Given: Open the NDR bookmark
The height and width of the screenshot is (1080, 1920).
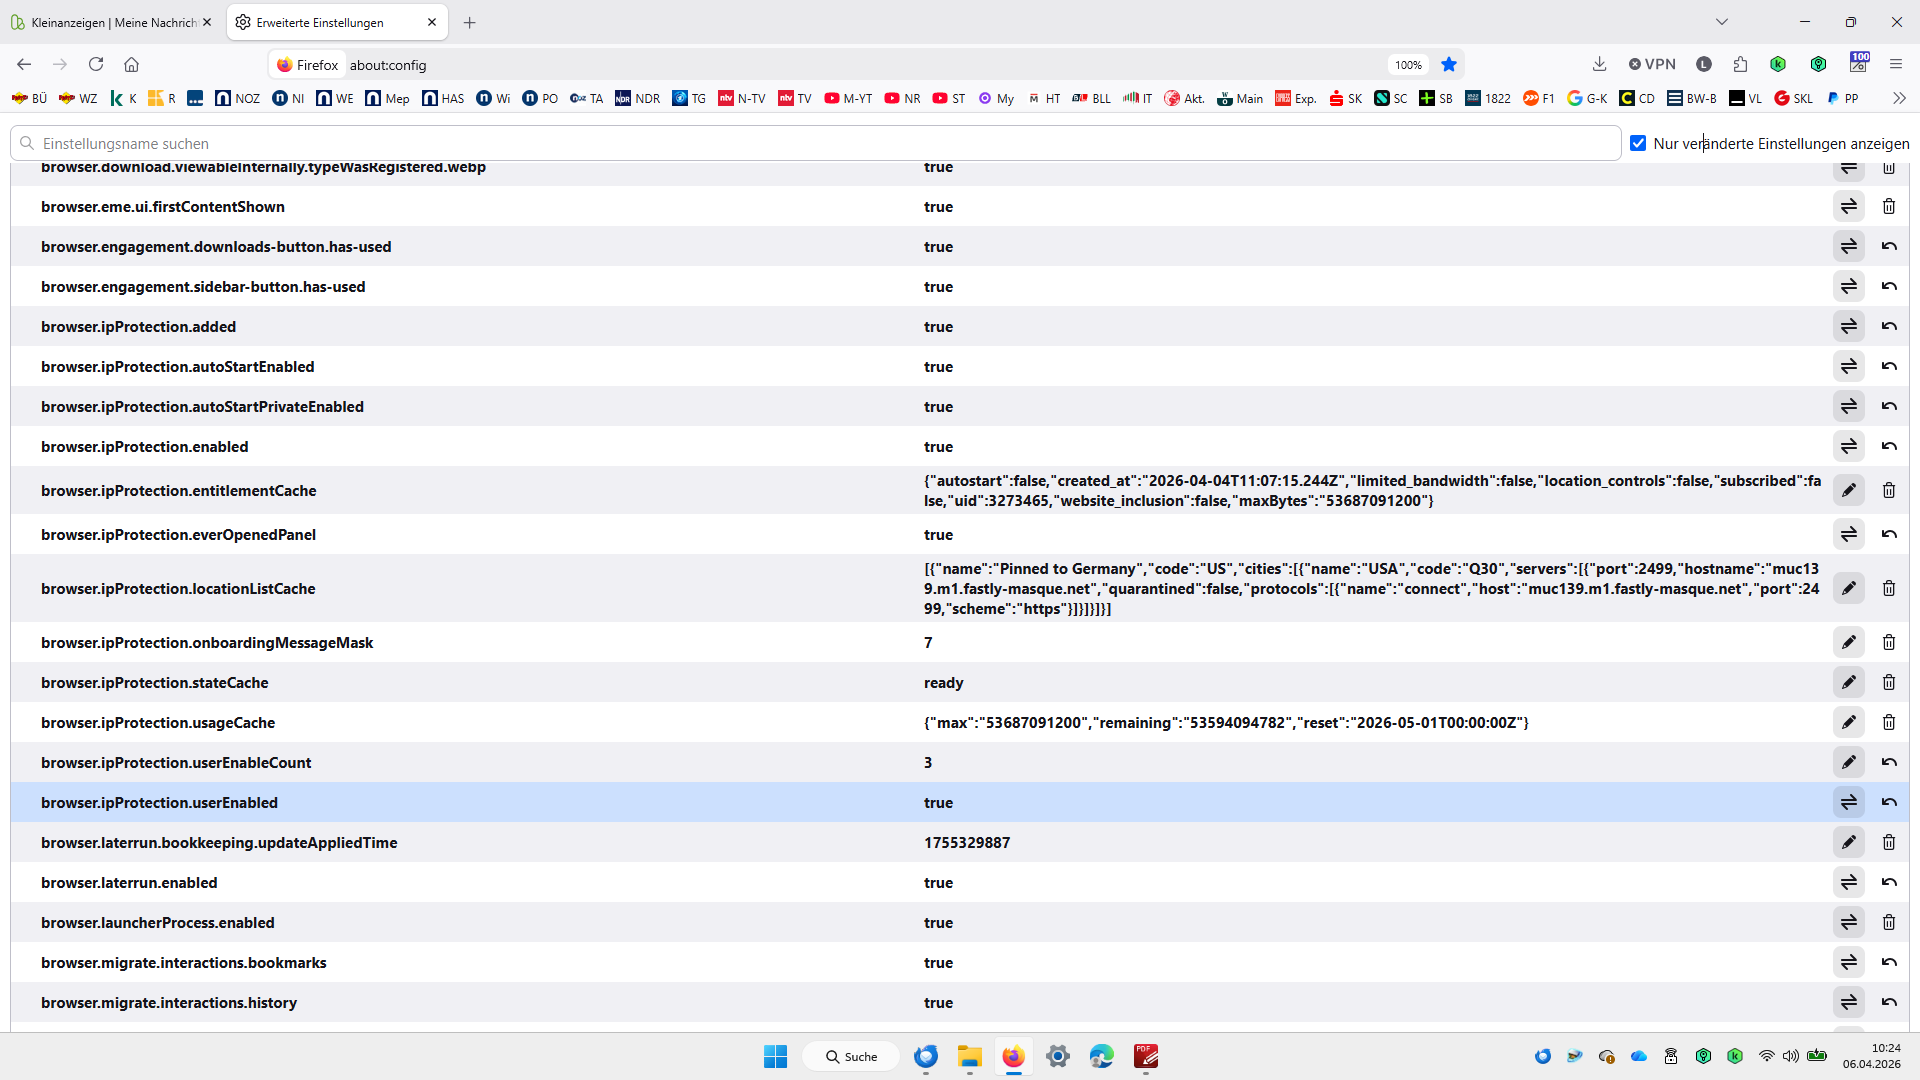Looking at the screenshot, I should pos(638,98).
